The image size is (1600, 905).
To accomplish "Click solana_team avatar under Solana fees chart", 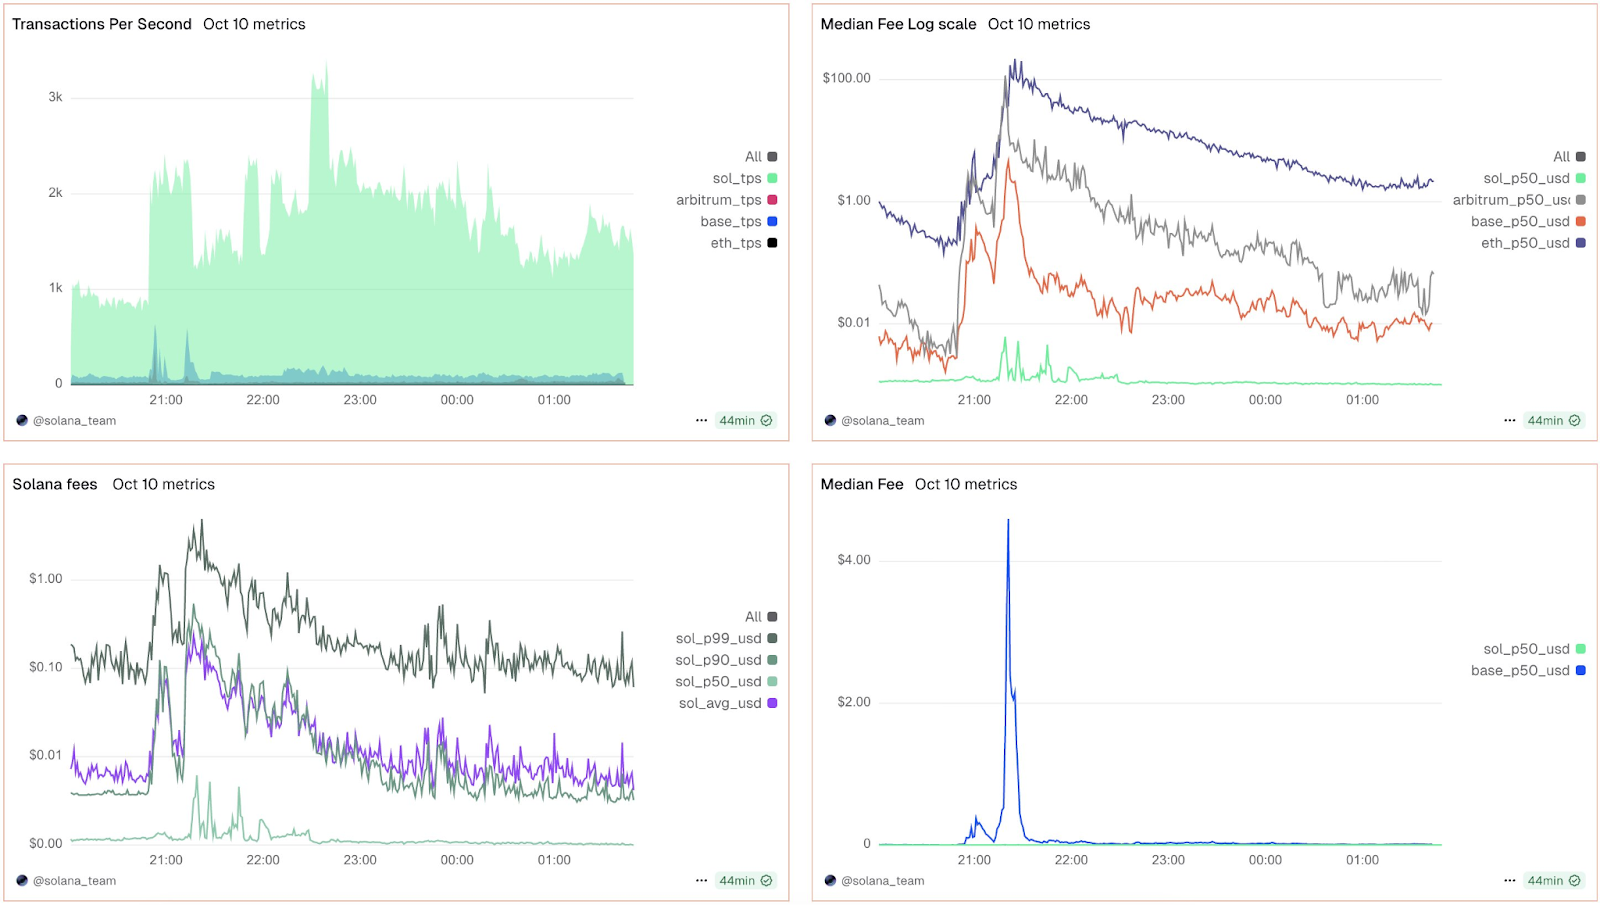I will pyautogui.click(x=22, y=881).
